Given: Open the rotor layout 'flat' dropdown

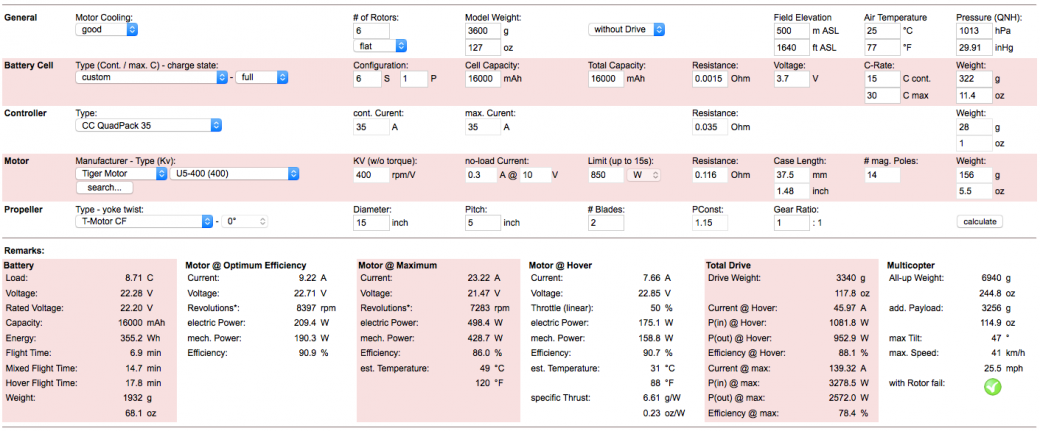Looking at the screenshot, I should (380, 46).
